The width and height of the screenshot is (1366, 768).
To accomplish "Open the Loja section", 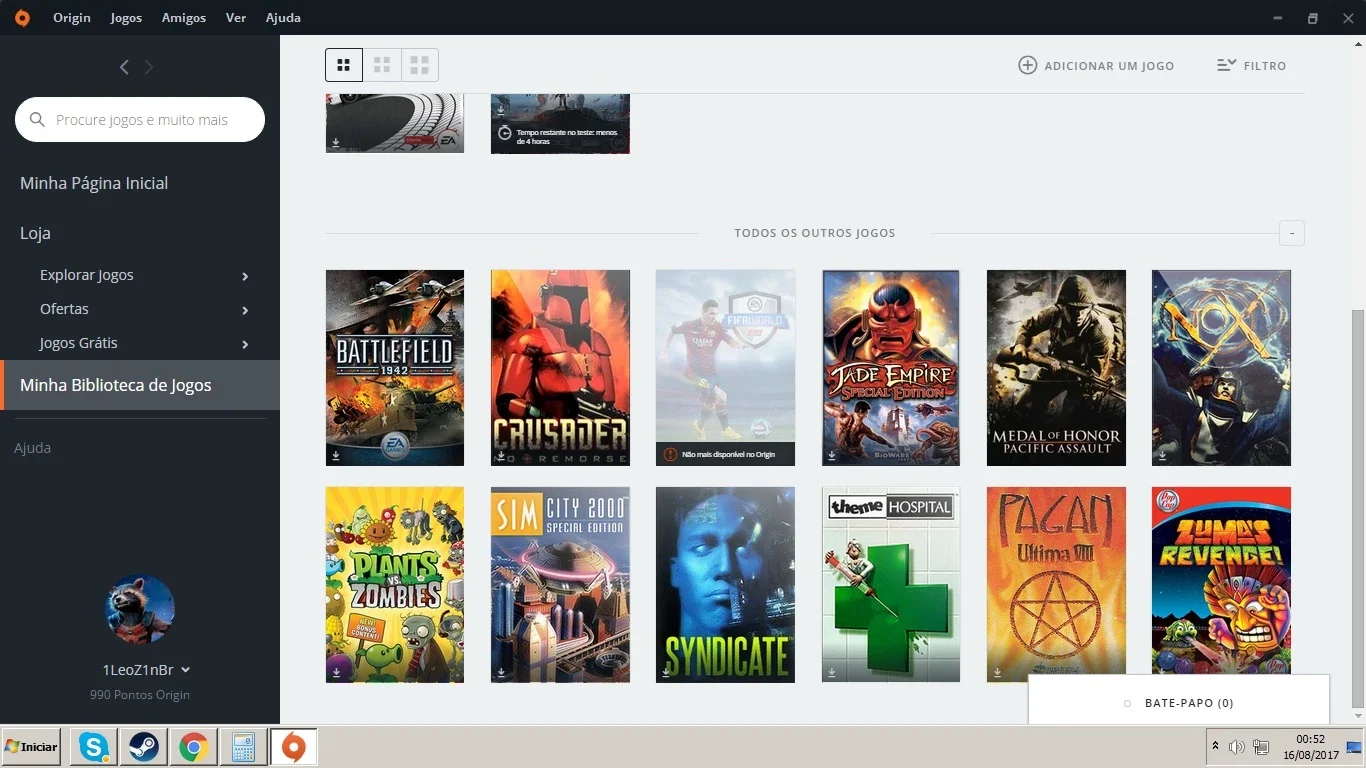I will (x=35, y=233).
